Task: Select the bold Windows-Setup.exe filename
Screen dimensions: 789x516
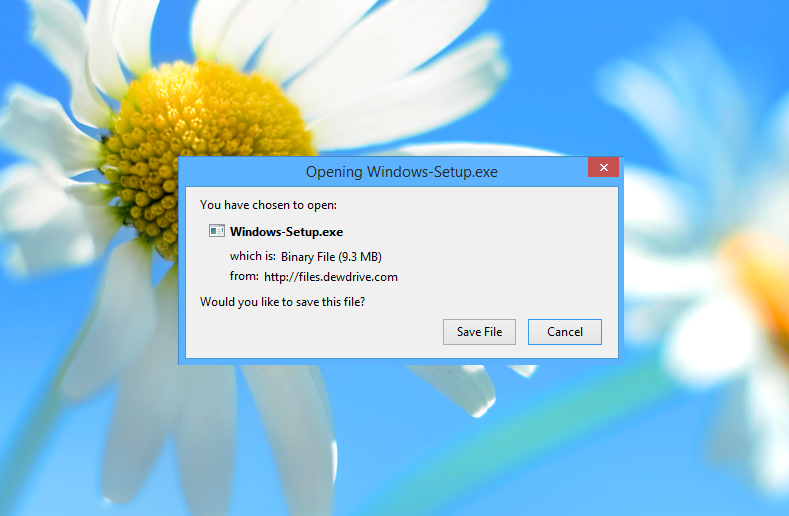Action: pos(286,232)
